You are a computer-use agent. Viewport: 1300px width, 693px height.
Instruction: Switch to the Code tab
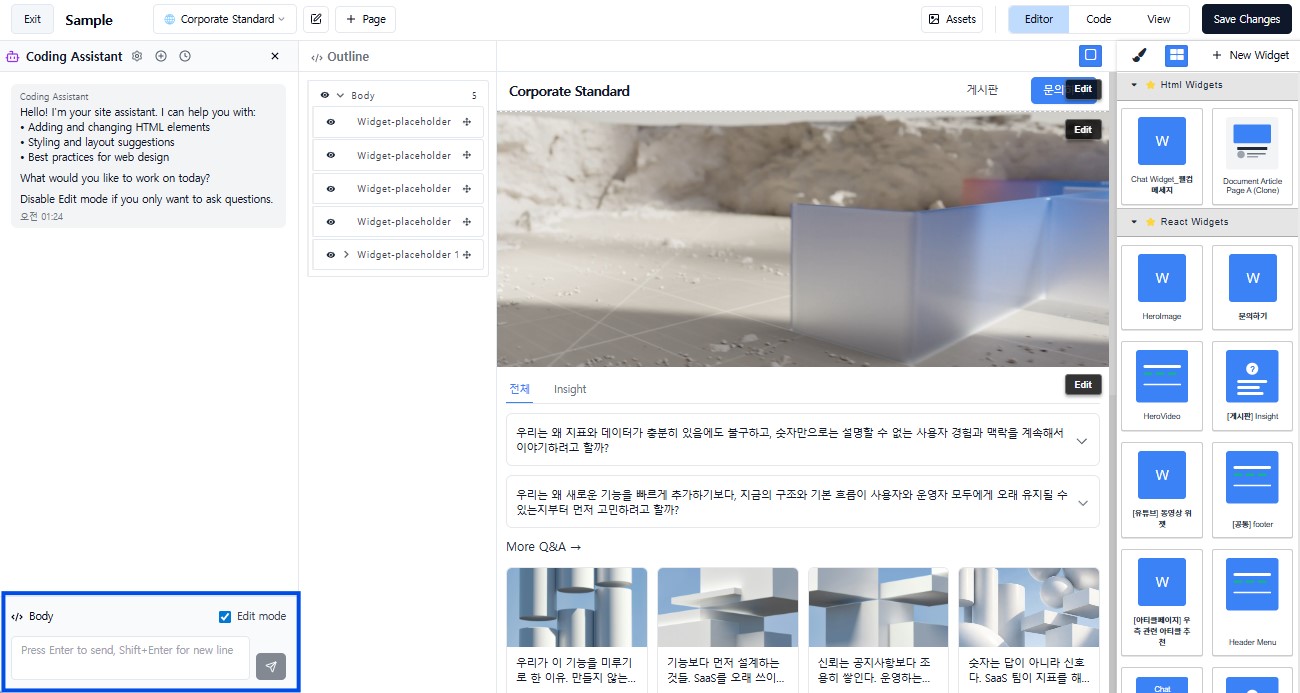(x=1098, y=18)
